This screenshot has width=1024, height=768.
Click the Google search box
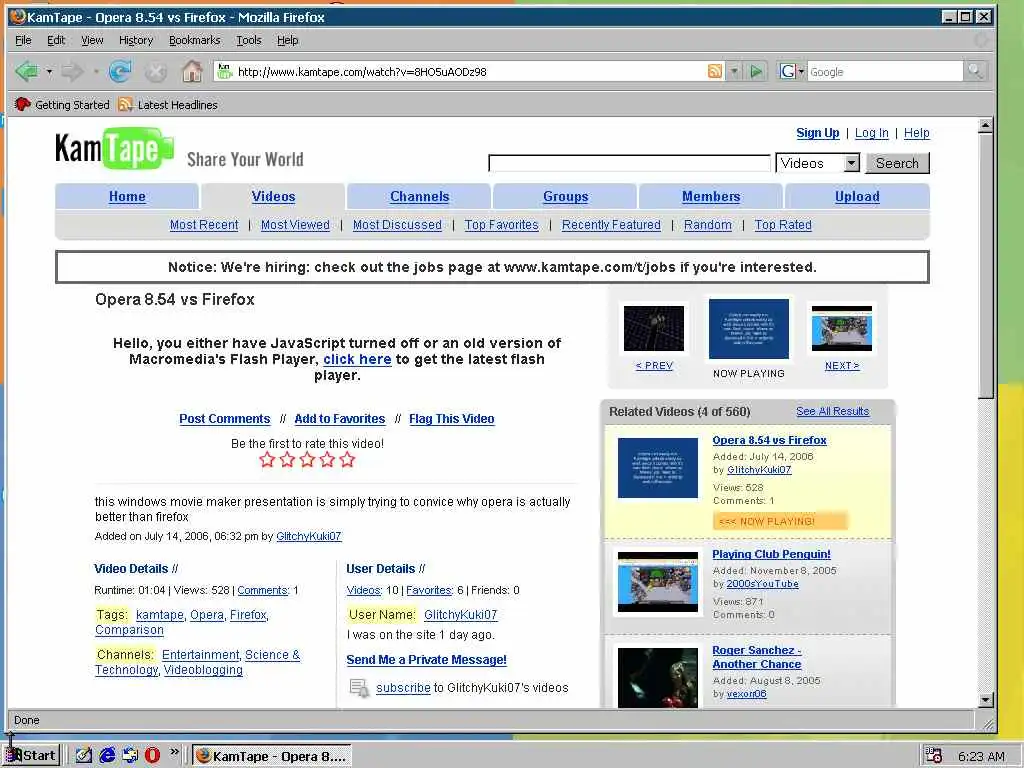(x=885, y=71)
